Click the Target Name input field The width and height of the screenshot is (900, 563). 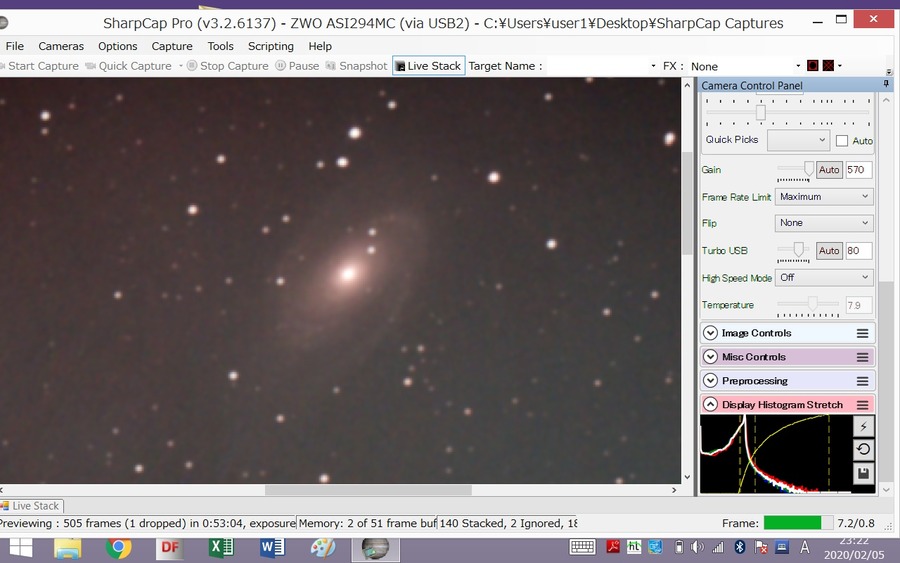click(596, 66)
